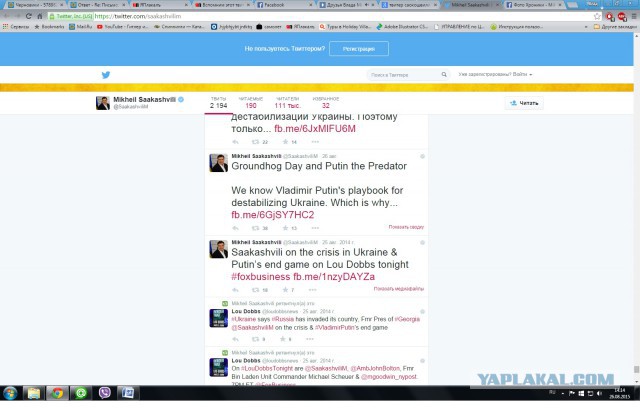Open the Другие закладки bookmarks folder
Viewport: 640px width, 409px height.
tap(615, 27)
